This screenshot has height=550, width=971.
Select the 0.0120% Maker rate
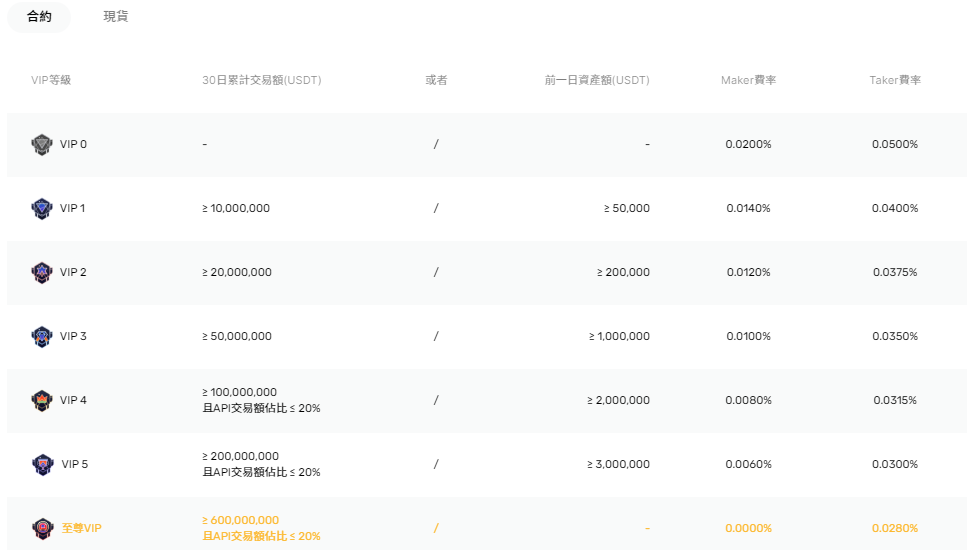tap(748, 272)
